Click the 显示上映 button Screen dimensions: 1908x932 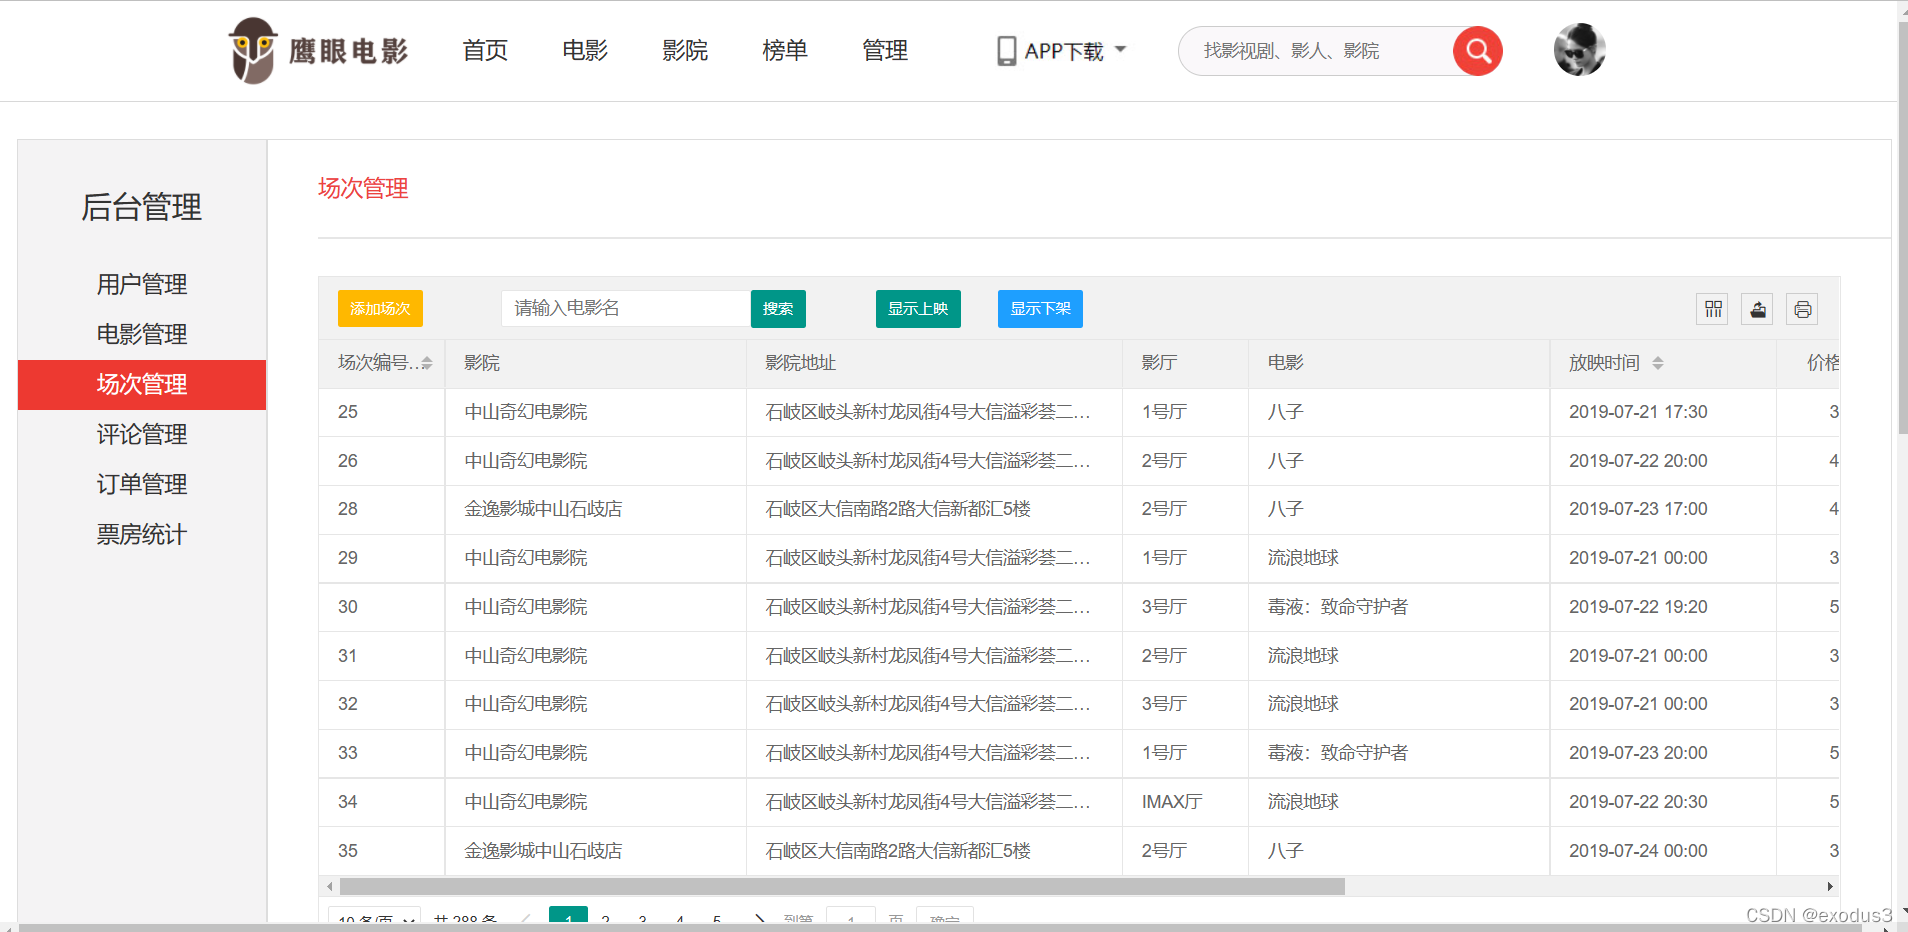tap(918, 309)
